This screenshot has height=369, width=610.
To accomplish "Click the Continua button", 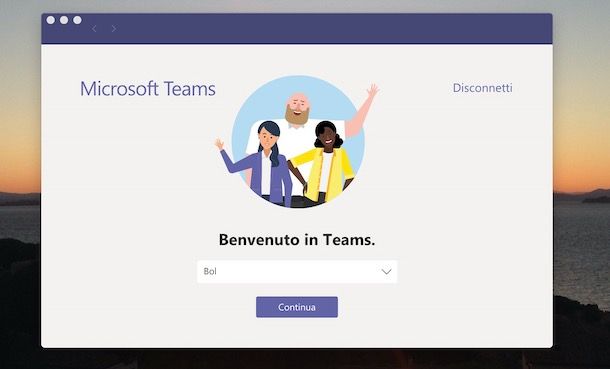I will pos(297,307).
